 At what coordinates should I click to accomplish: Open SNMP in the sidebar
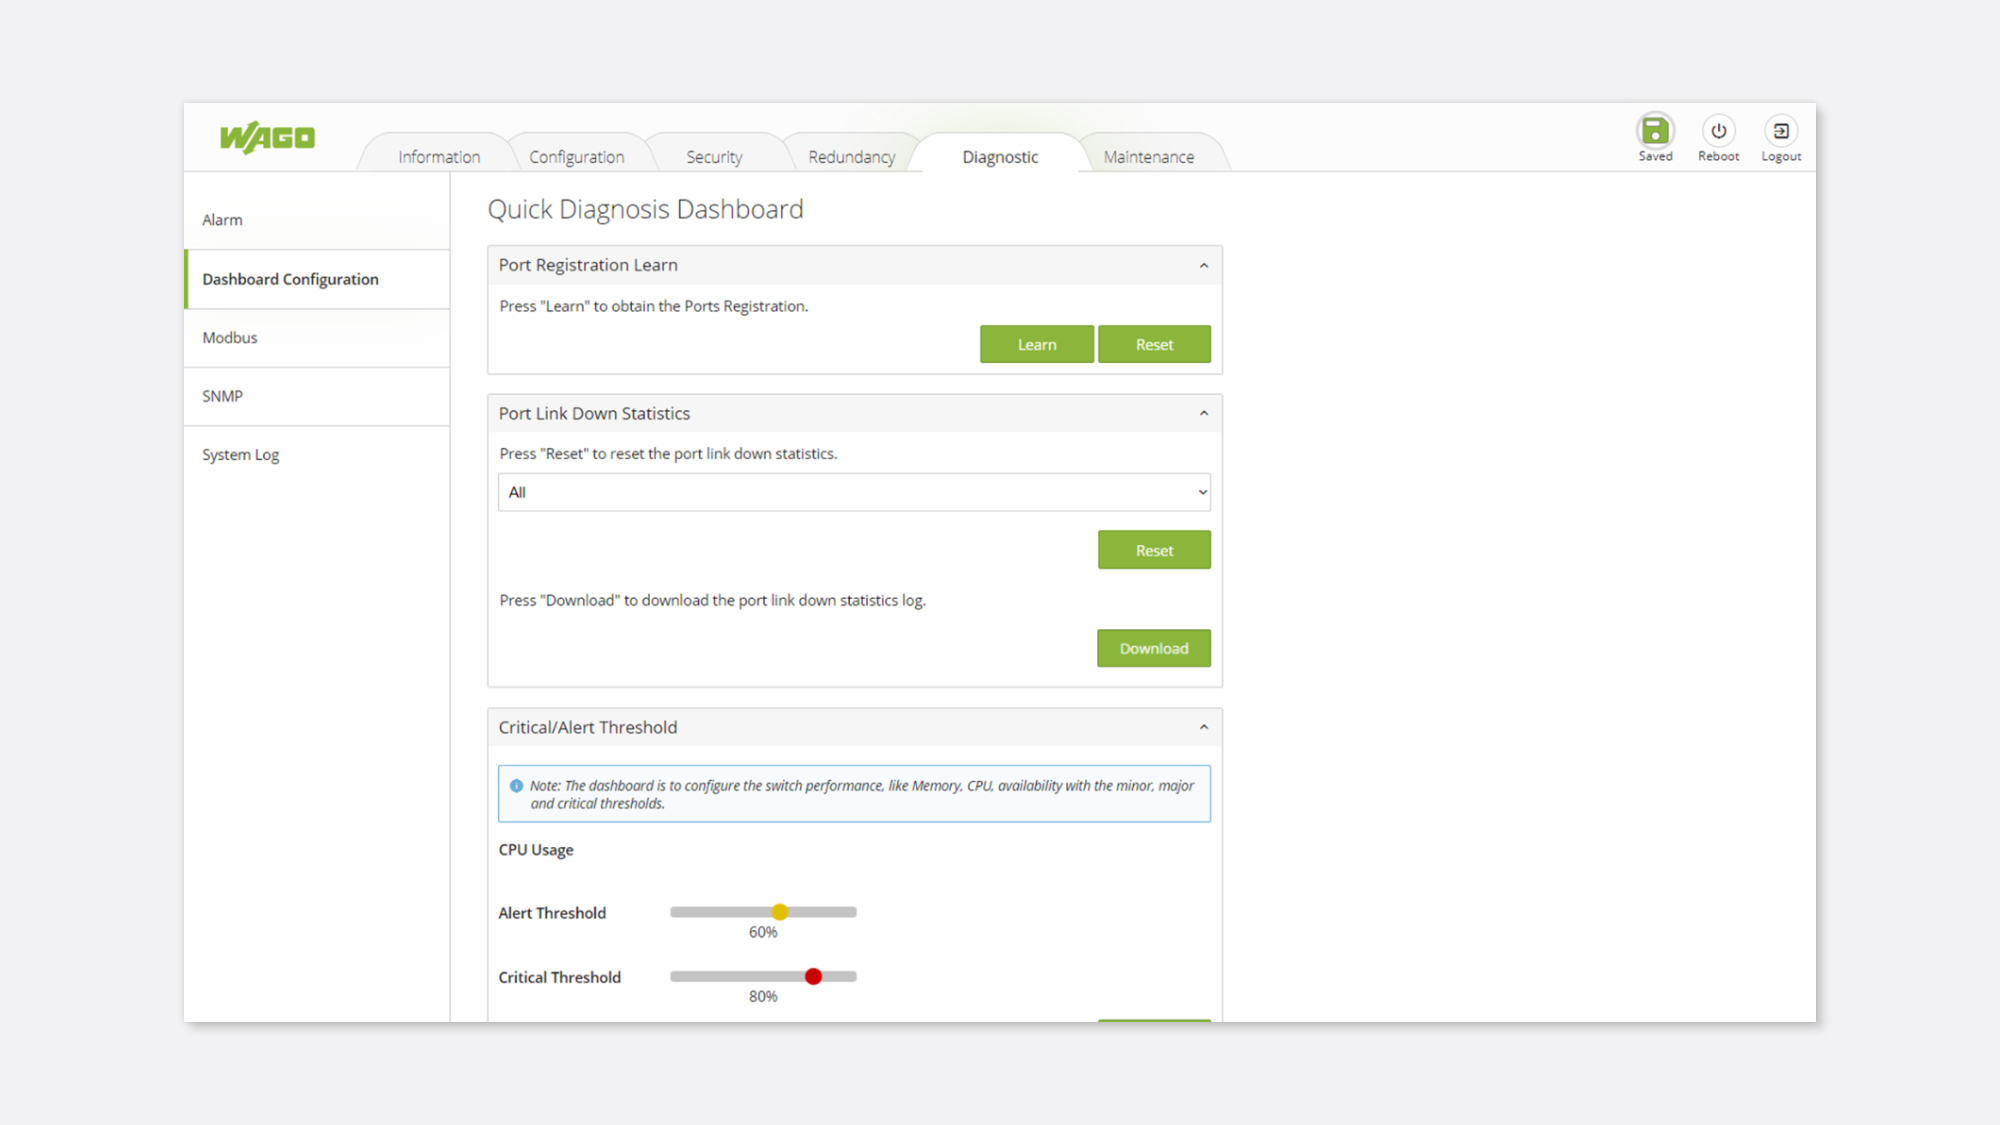pos(317,396)
